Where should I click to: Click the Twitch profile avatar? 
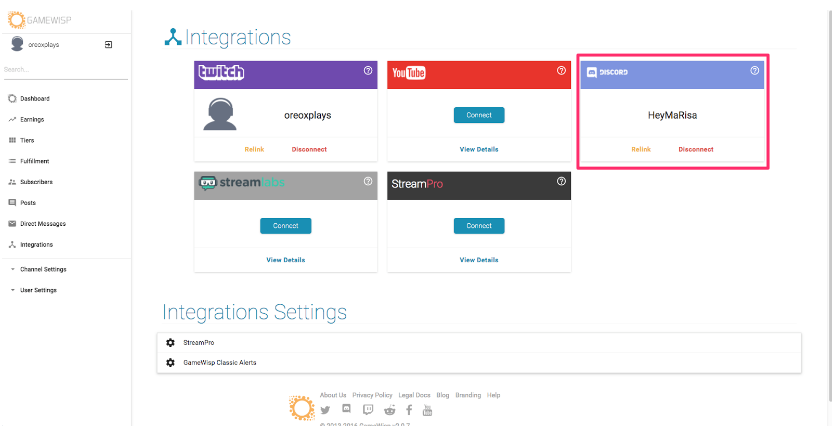pyautogui.click(x=220, y=115)
